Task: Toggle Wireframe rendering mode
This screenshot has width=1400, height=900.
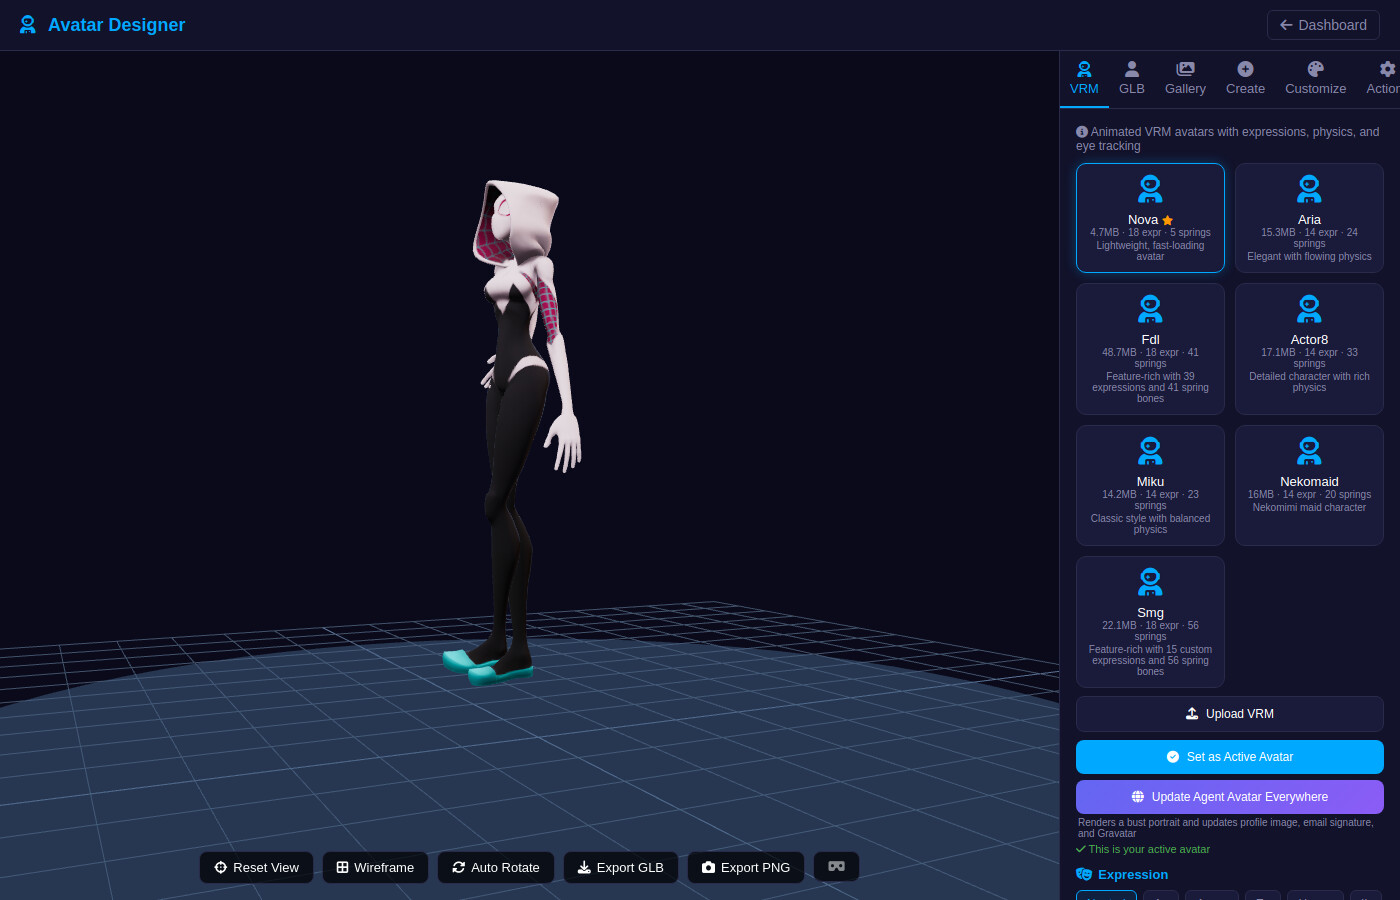Action: (375, 867)
